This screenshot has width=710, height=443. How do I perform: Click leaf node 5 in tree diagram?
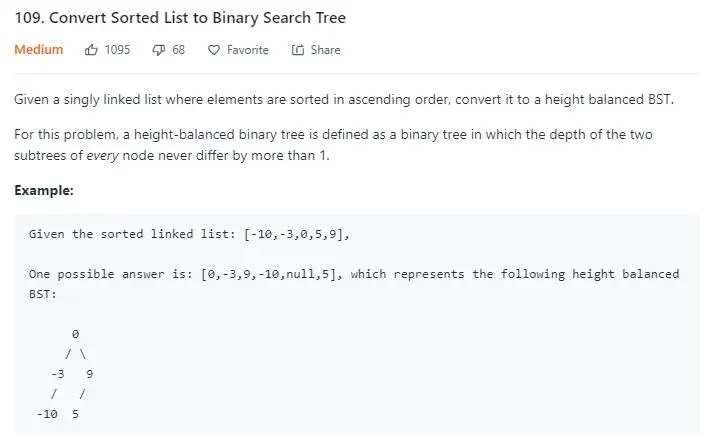click(75, 414)
